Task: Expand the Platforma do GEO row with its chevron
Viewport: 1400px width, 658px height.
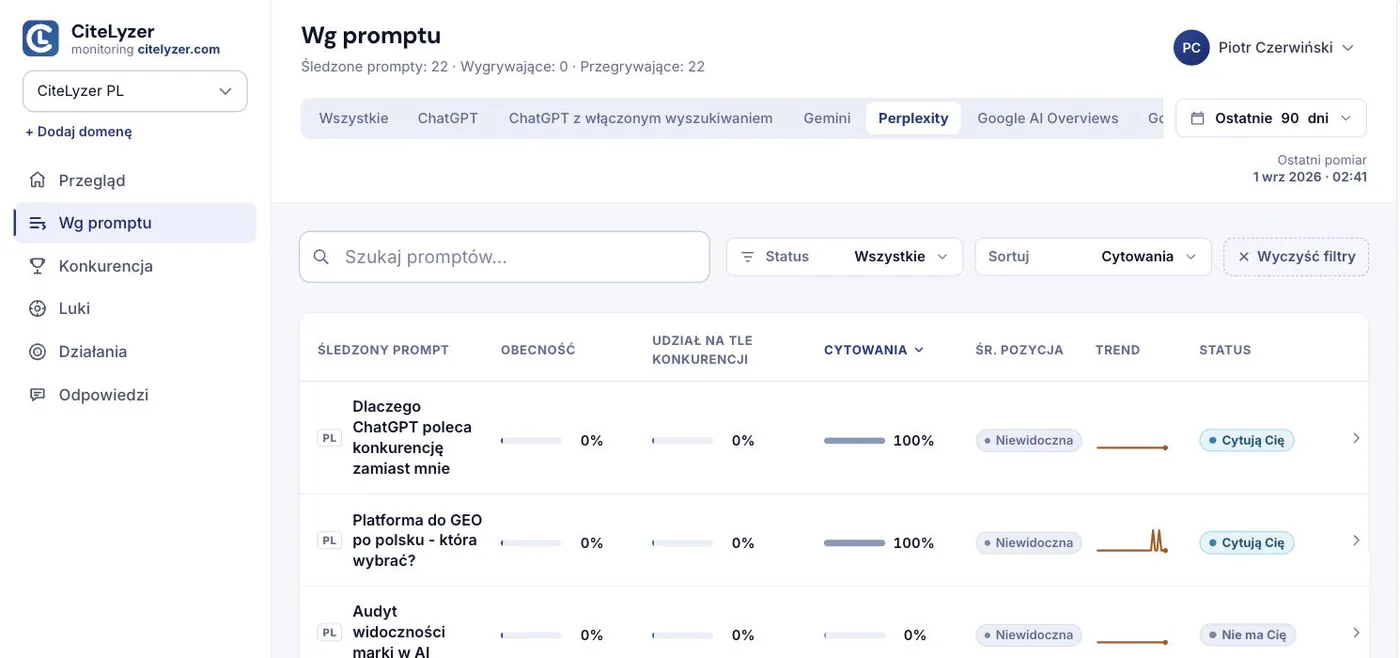Action: 1357,540
